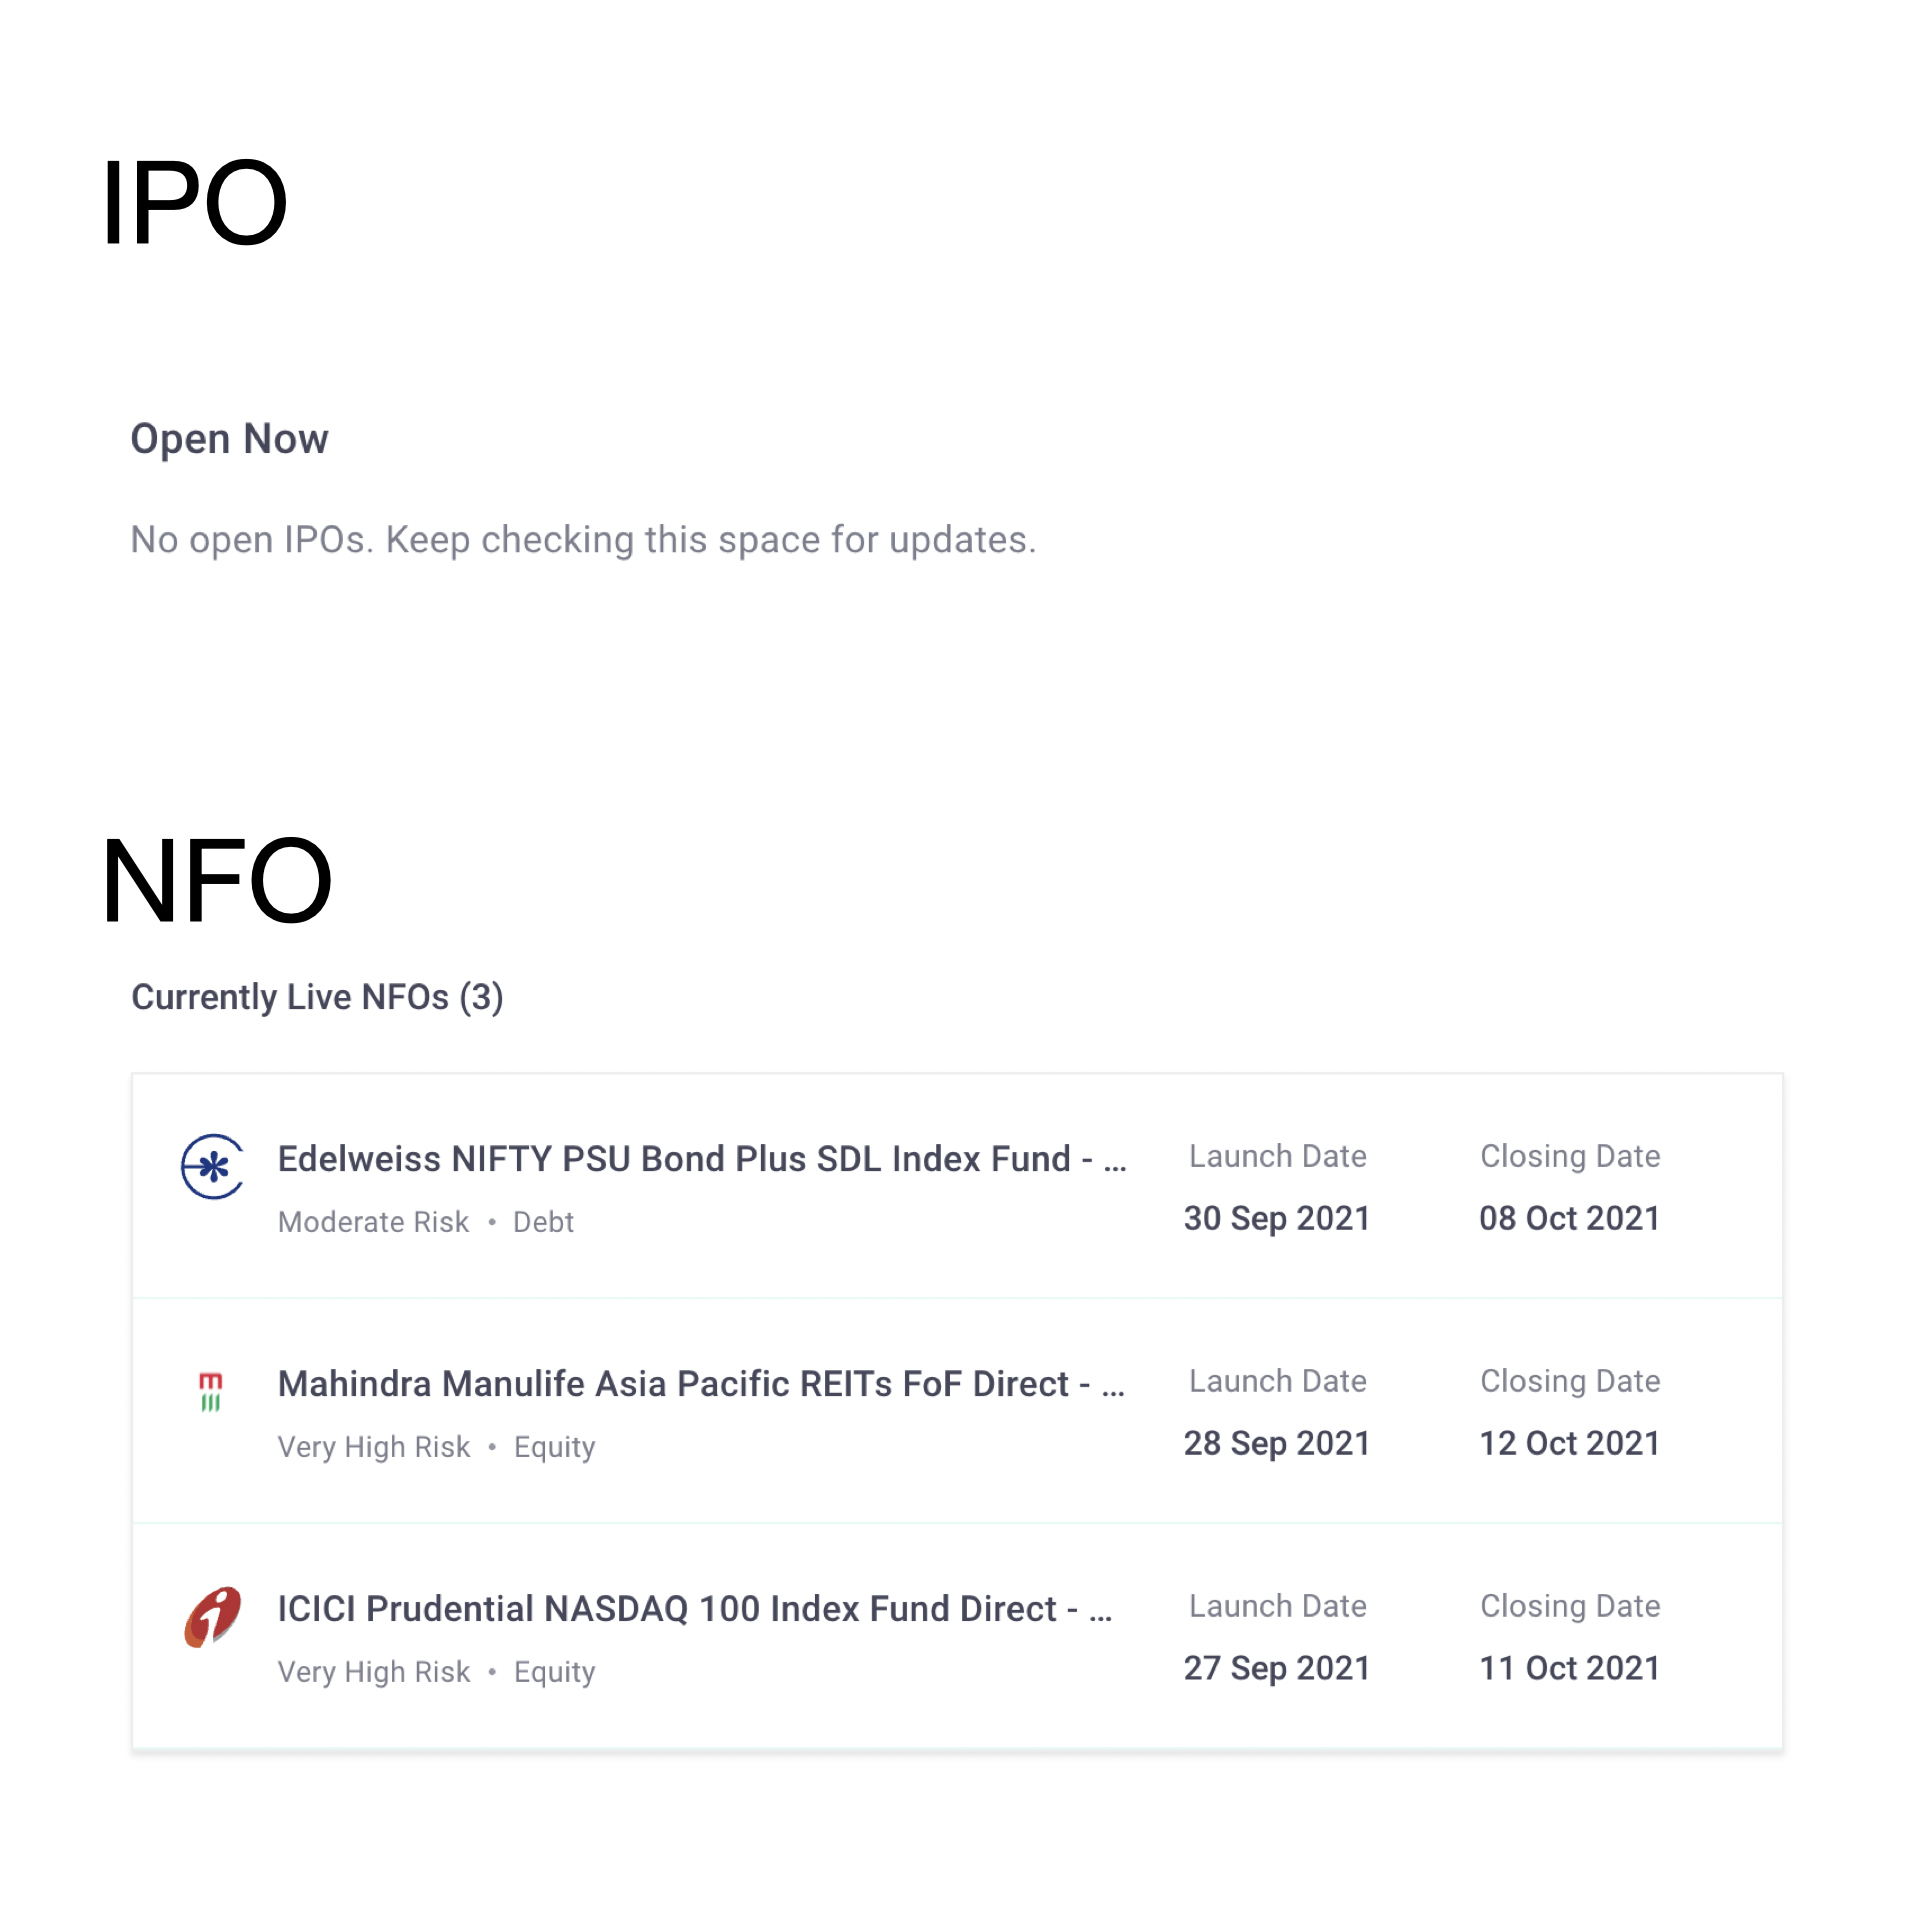Click Moderate Risk label under Edelweiss fund
The image size is (1920, 1920).
pyautogui.click(x=373, y=1222)
